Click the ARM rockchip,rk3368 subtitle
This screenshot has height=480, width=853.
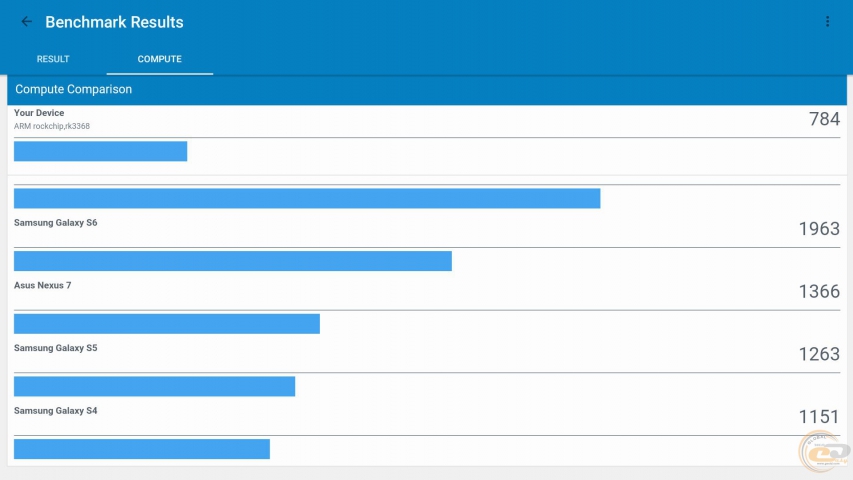tap(52, 126)
